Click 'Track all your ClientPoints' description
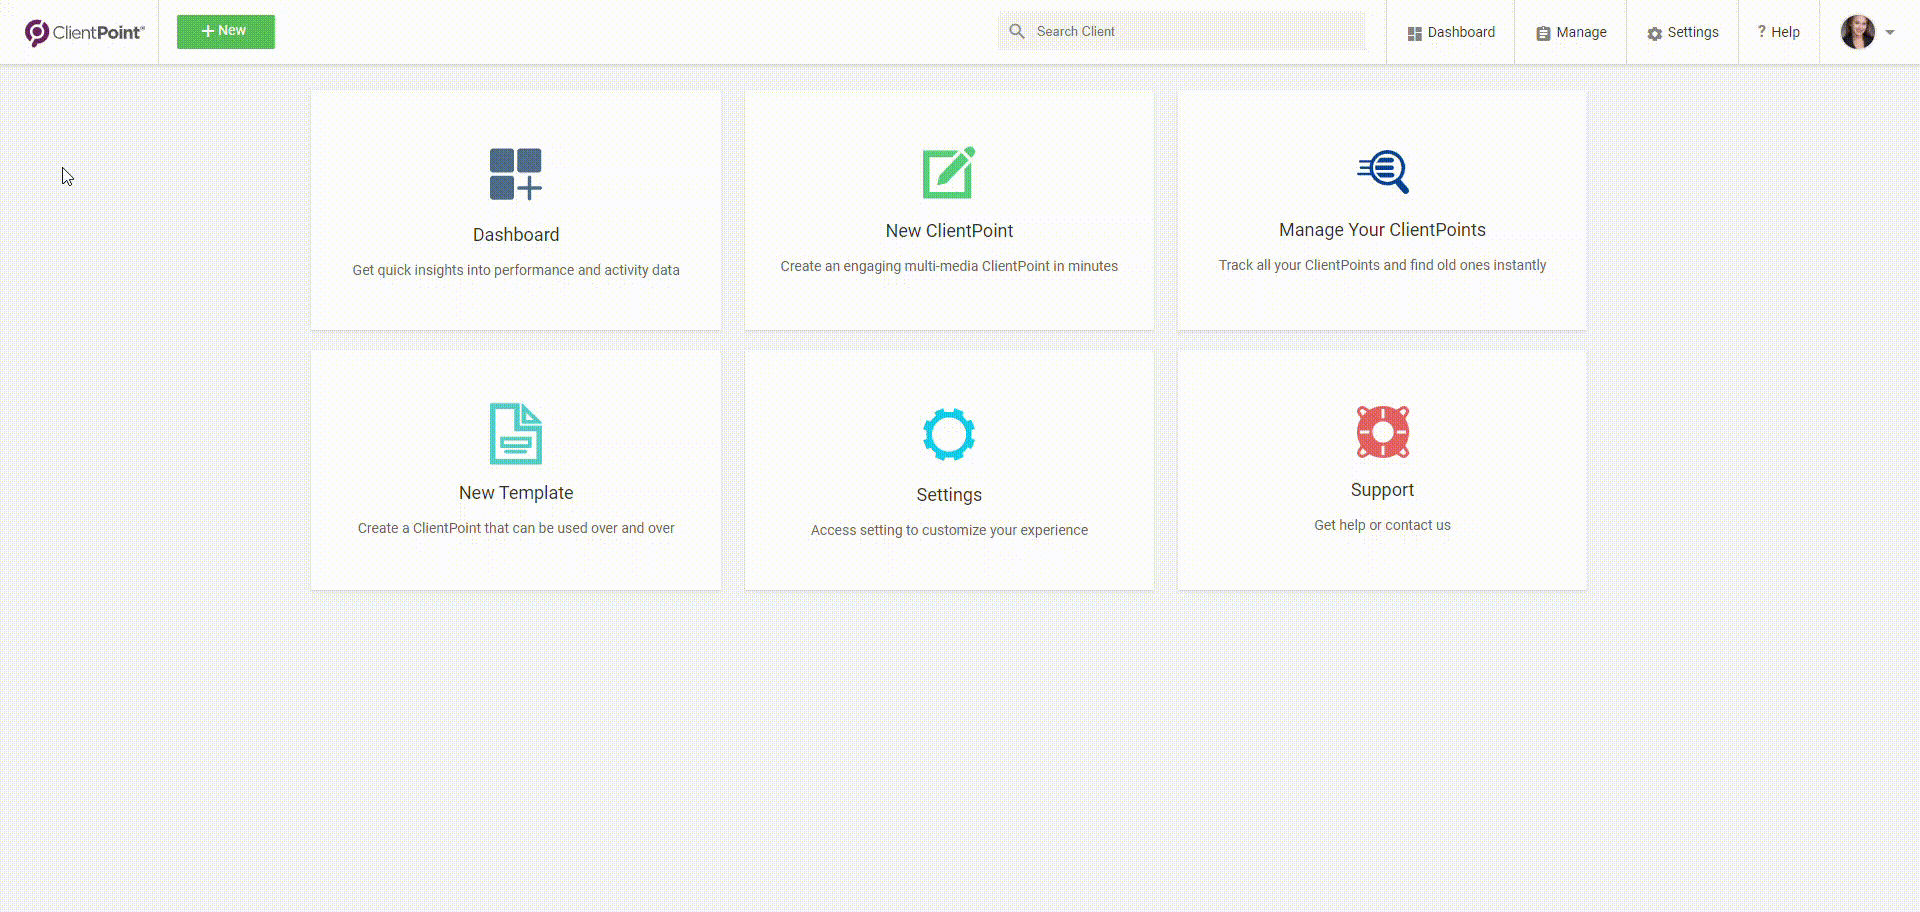Screen dimensions: 1920x912 (x=1382, y=265)
